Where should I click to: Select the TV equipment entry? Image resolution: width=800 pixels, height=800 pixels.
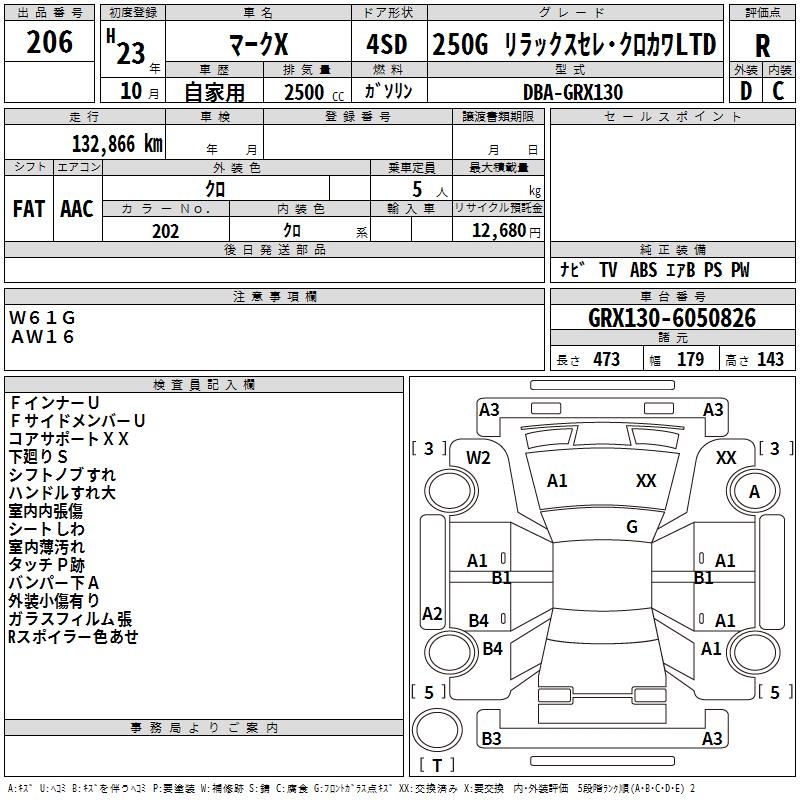pos(608,269)
